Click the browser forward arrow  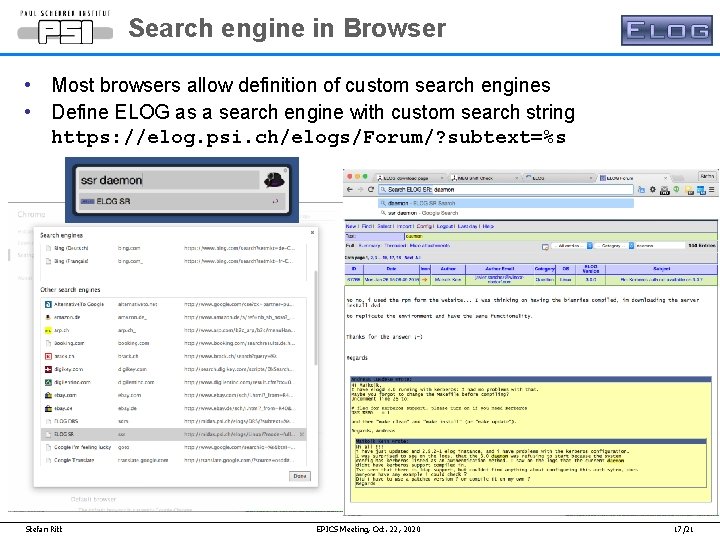click(361, 189)
